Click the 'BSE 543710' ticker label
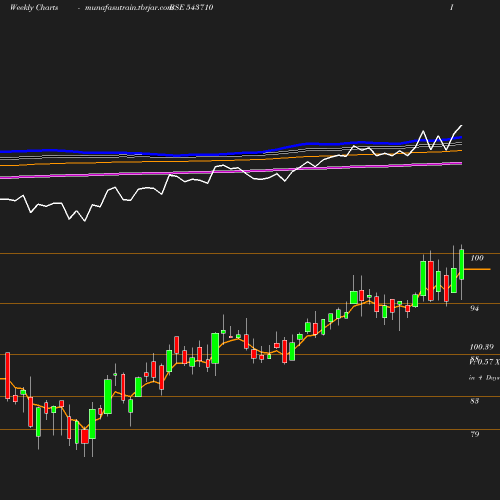Screen dimensions: 500x500 pyautogui.click(x=192, y=7)
